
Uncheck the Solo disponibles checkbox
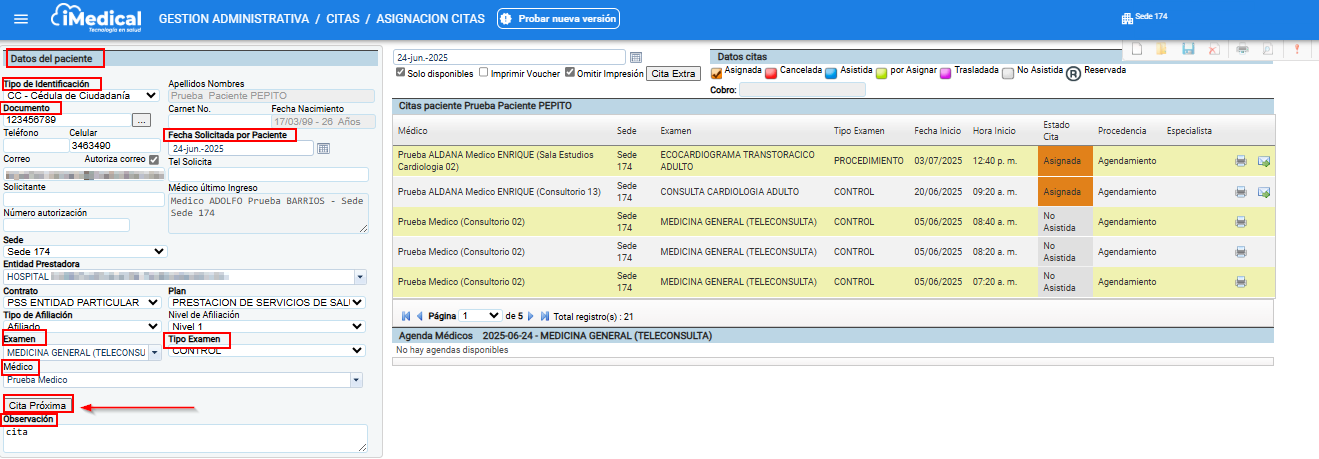coord(401,73)
